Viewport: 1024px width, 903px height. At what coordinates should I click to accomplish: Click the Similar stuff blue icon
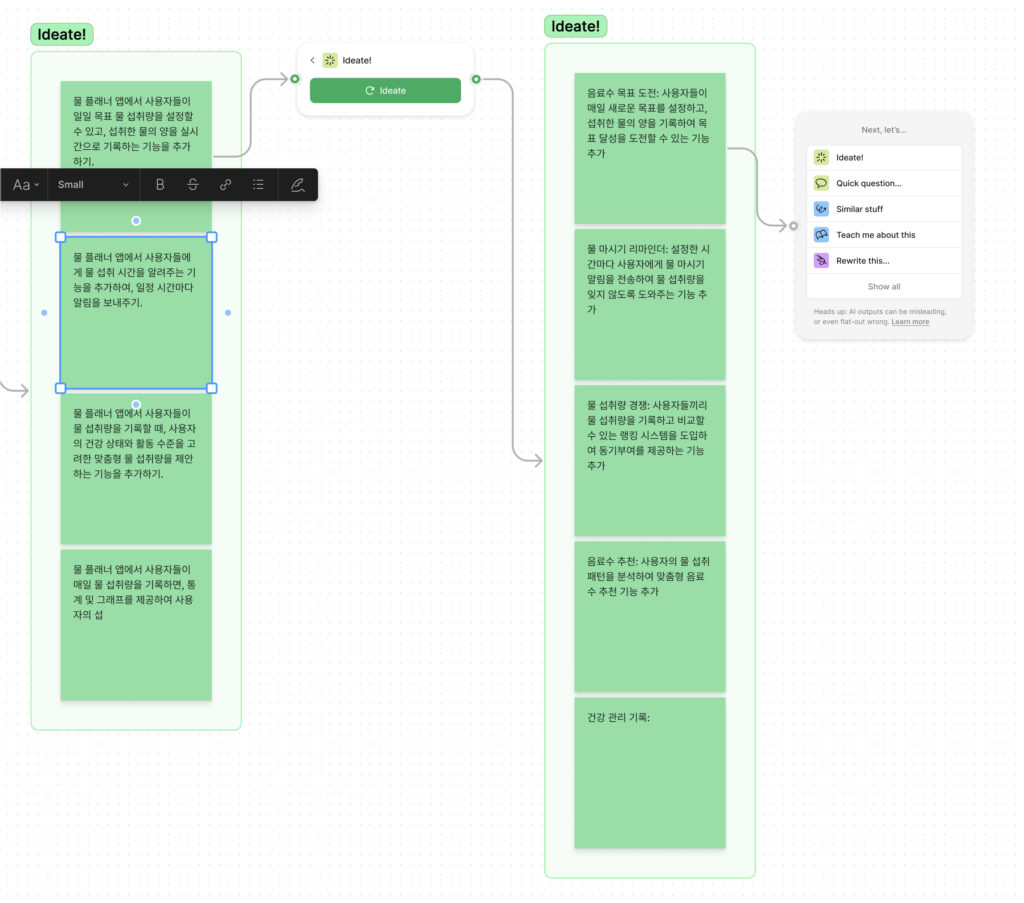coord(822,209)
